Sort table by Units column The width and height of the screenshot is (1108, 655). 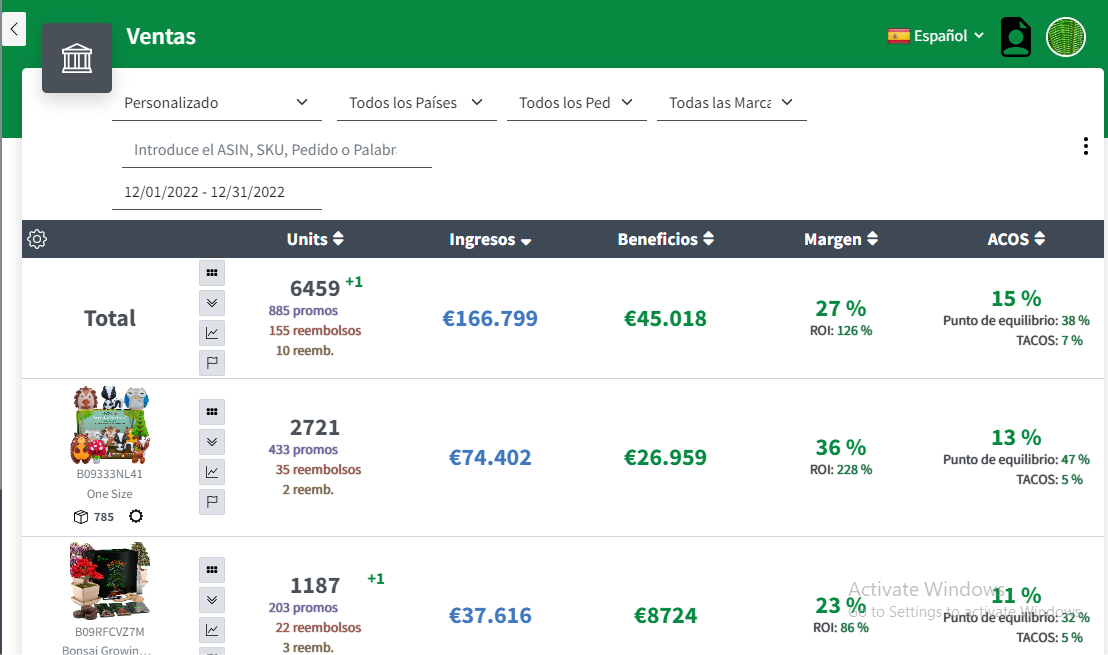click(x=315, y=239)
